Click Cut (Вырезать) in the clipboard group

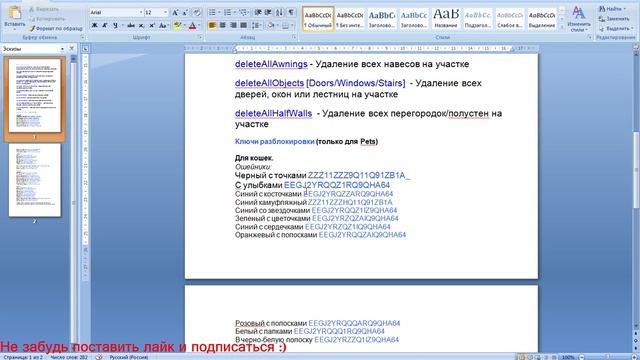coord(44,9)
